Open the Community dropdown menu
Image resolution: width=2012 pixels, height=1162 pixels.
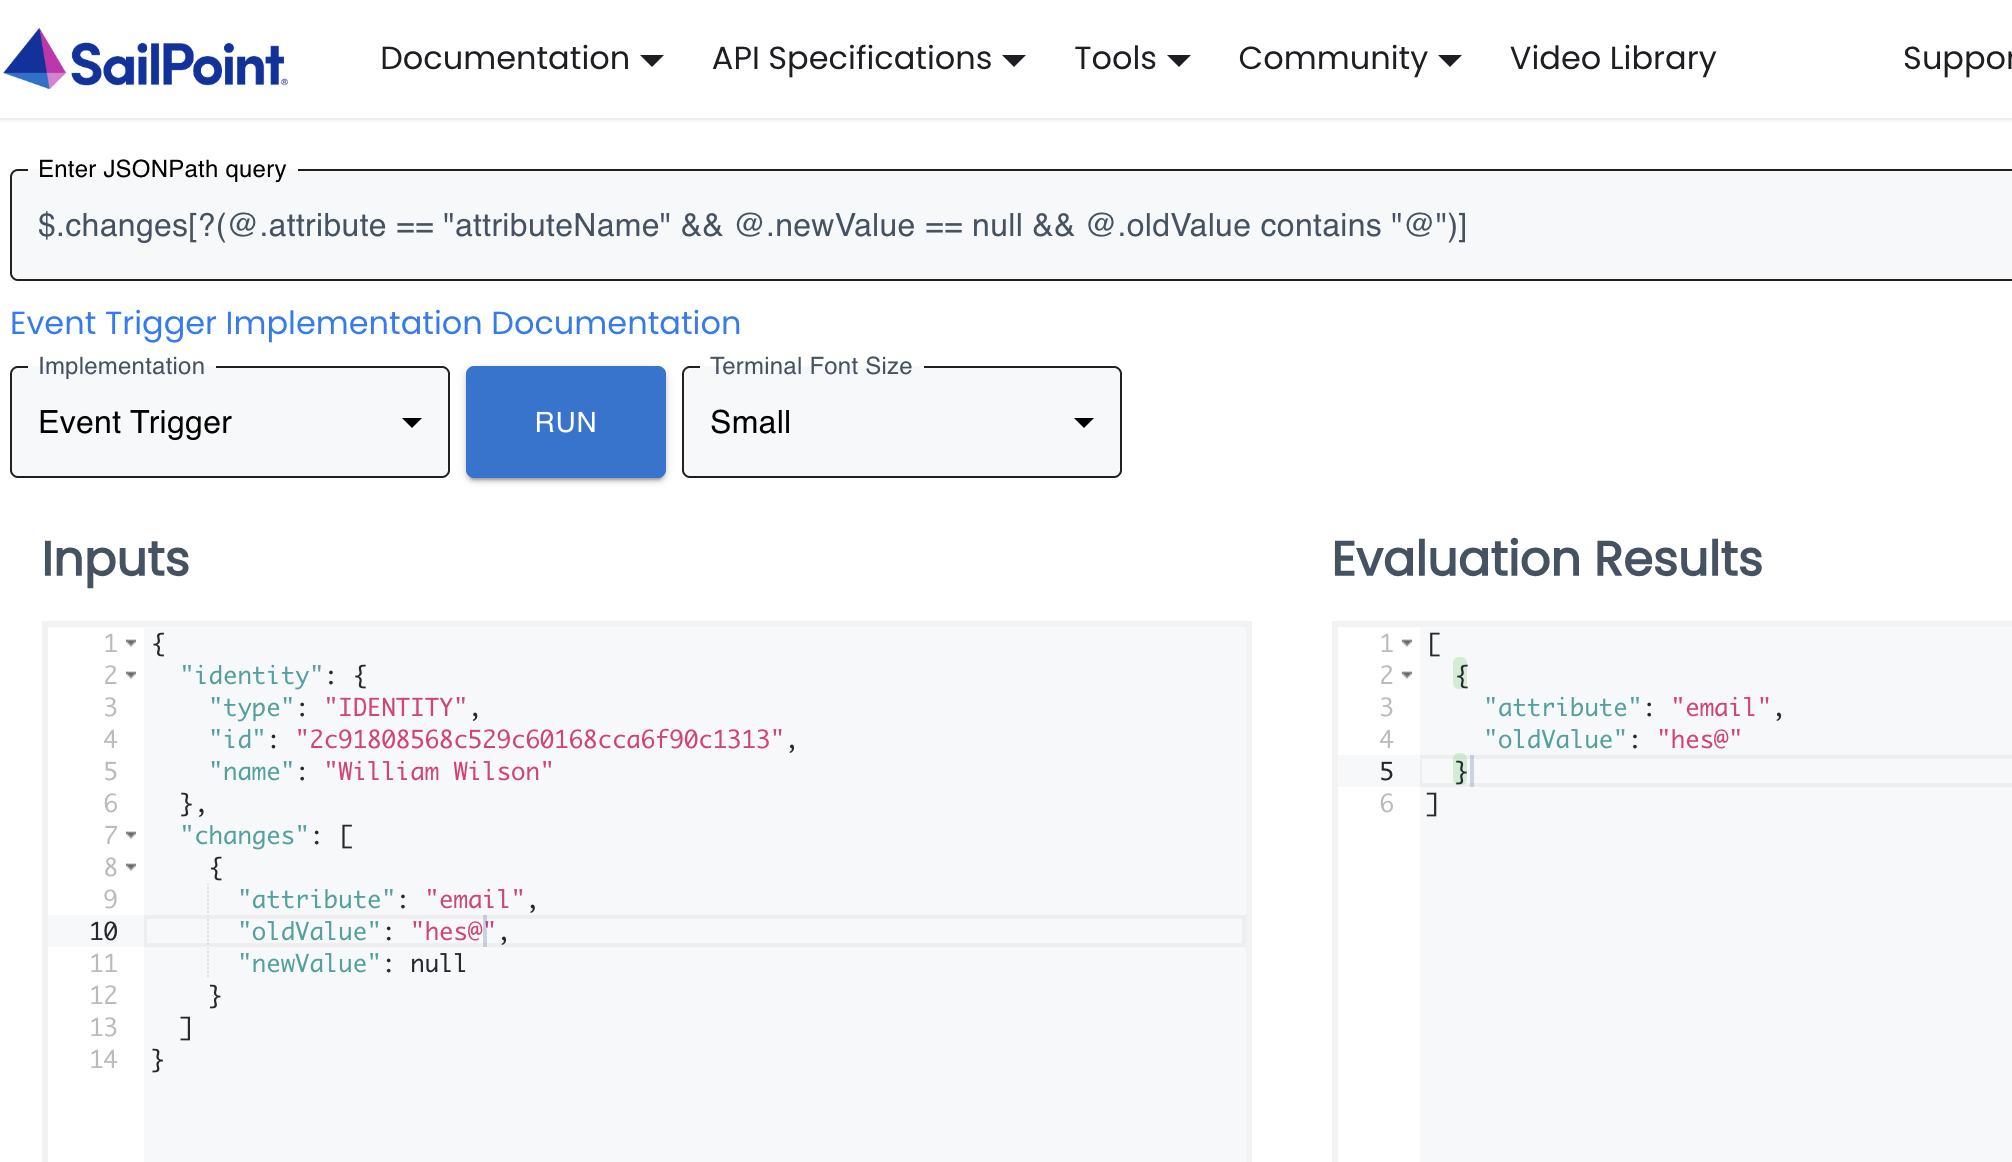click(x=1349, y=59)
